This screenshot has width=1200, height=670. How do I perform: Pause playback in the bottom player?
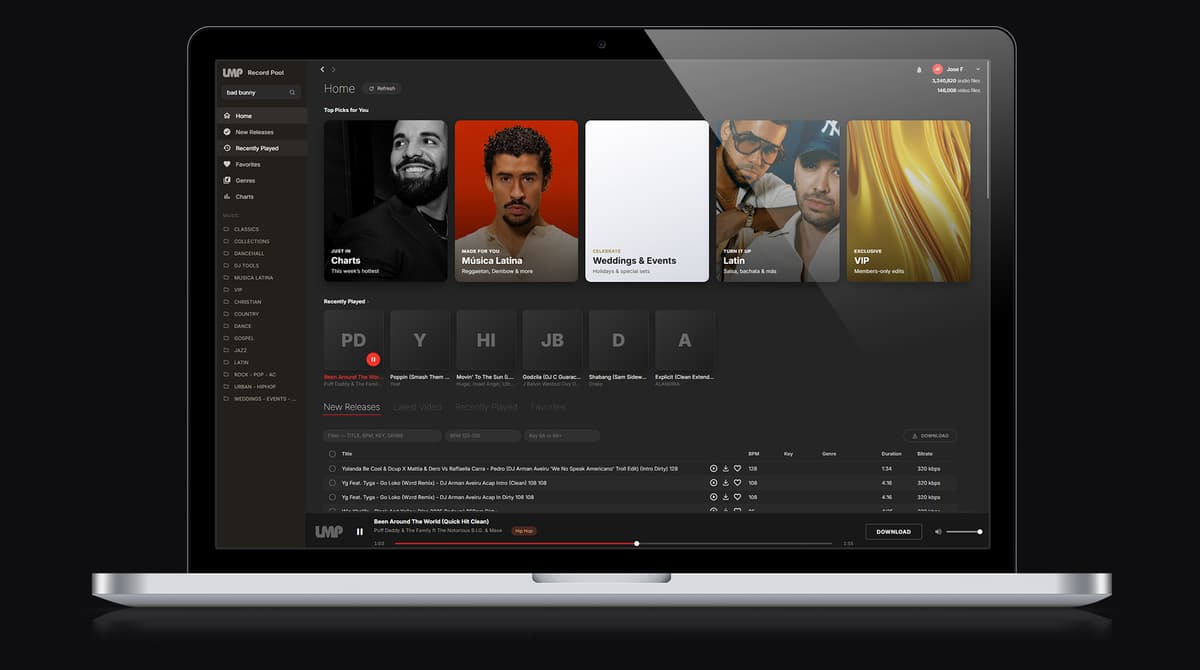point(360,532)
